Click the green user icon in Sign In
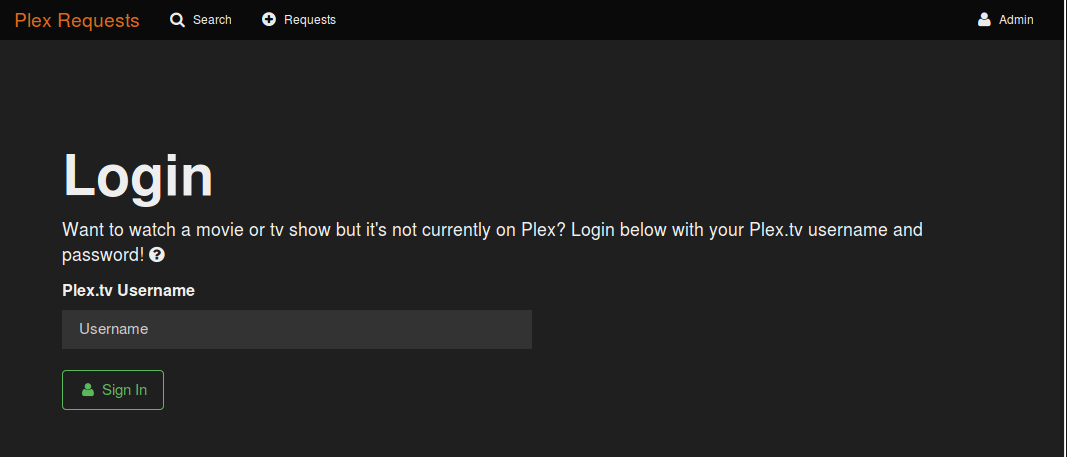Screen dimensions: 1067x457 coord(88,390)
